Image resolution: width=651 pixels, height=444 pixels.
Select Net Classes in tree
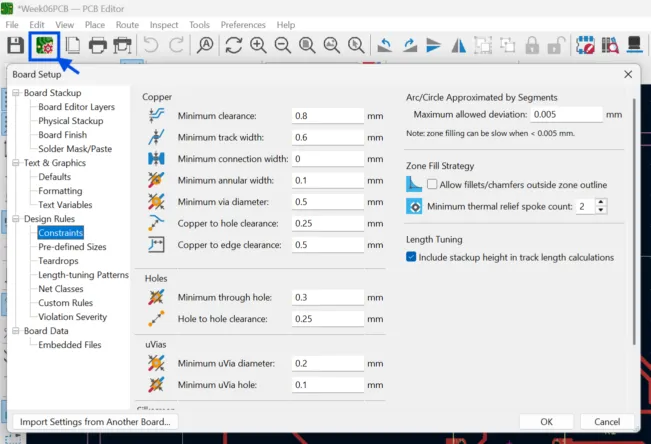[x=61, y=289]
